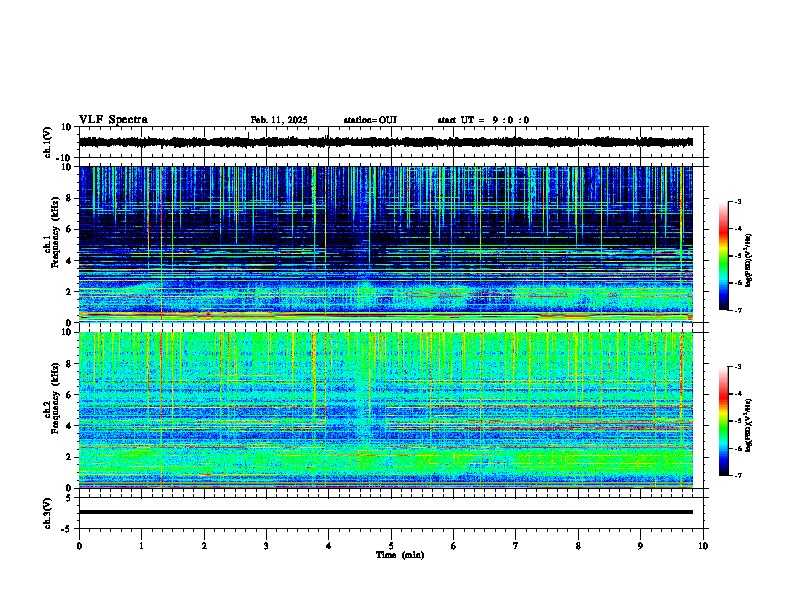Image resolution: width=792 pixels, height=612 pixels.
Task: Click the "8" kHz tick on ch.1 spectrogram
Action: coord(70,198)
